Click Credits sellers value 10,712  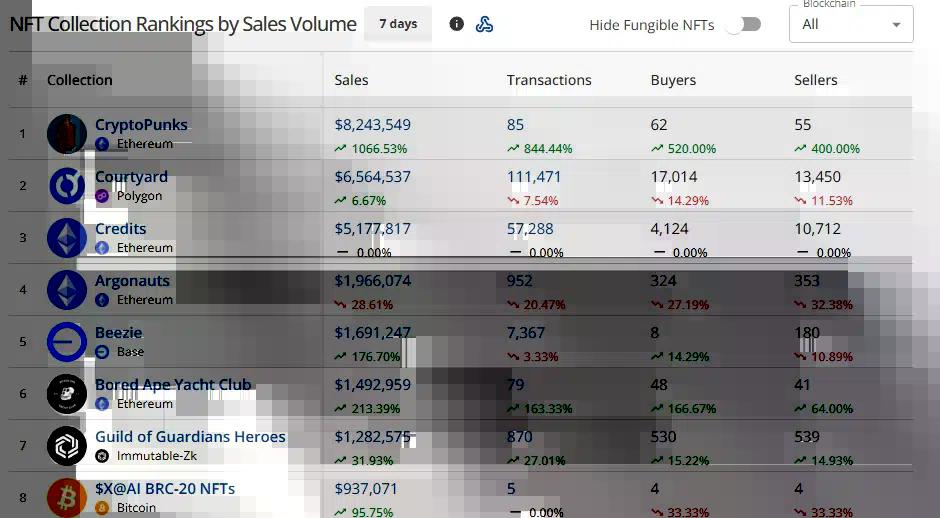[x=818, y=228]
